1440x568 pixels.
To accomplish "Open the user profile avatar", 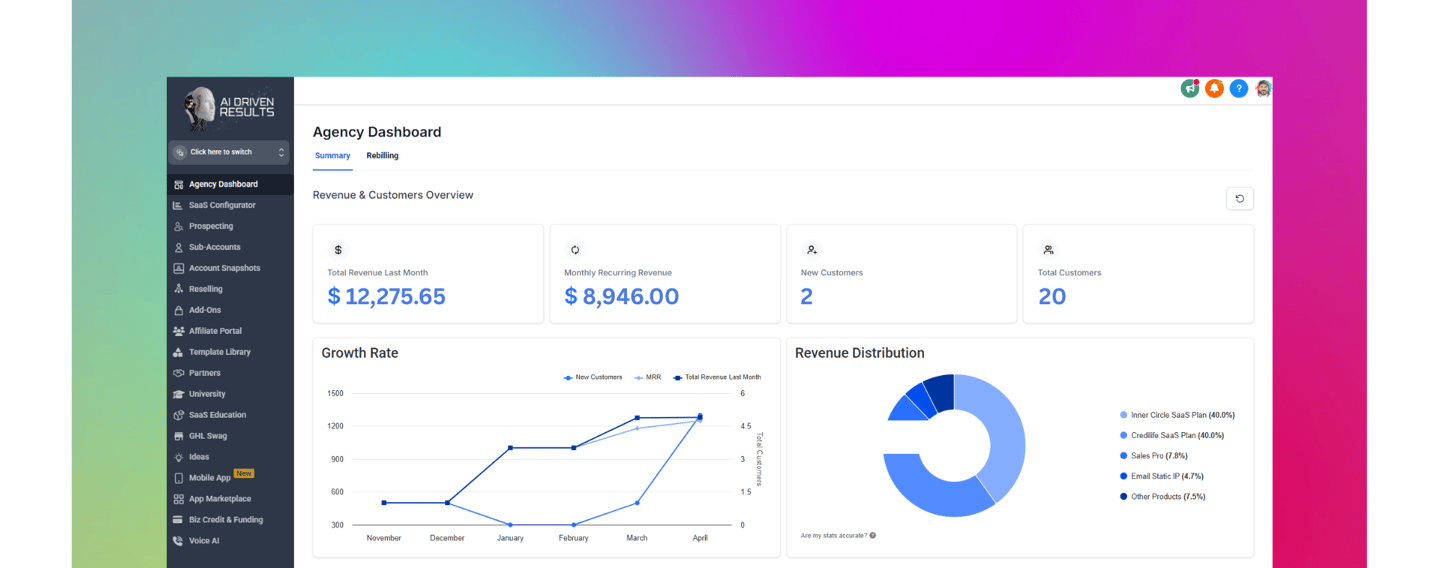I will pyautogui.click(x=1263, y=89).
